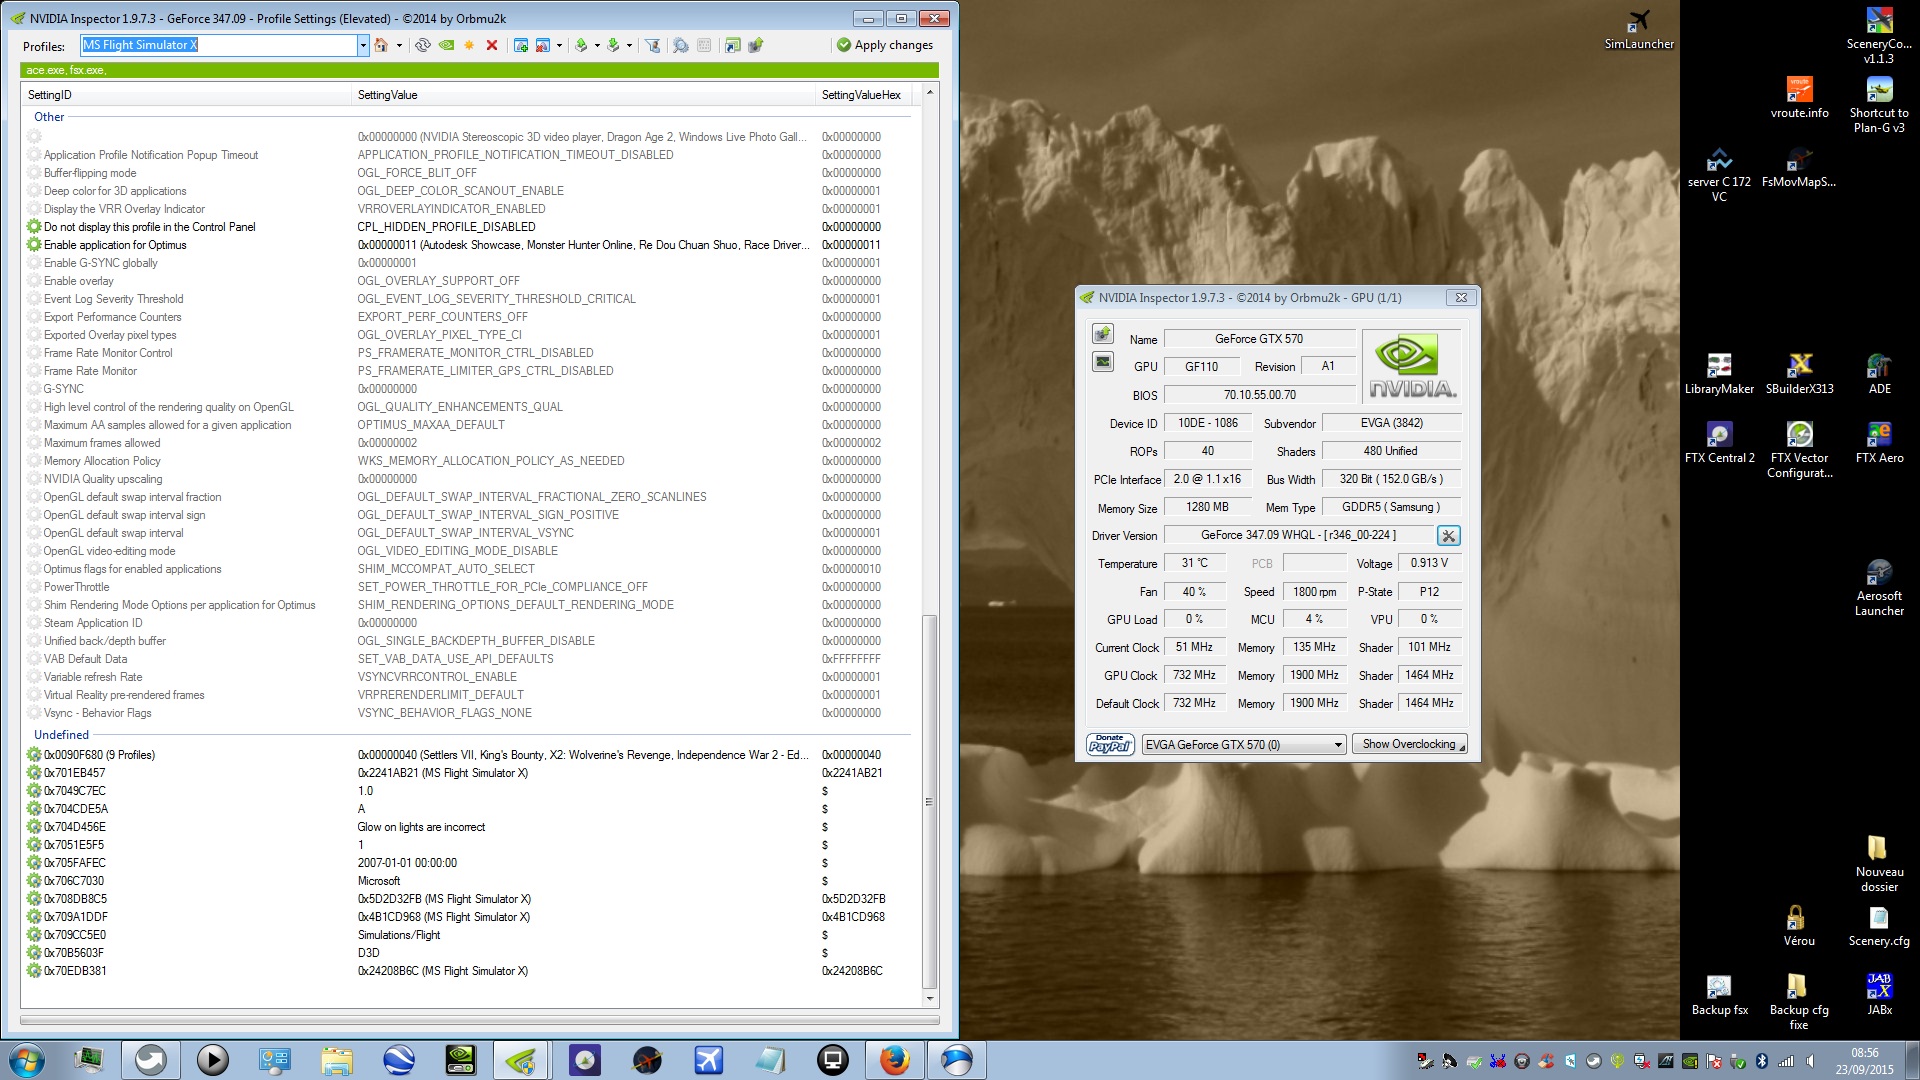Image resolution: width=1920 pixels, height=1080 pixels.
Task: Click the scrollbar up arrow in settings list
Action: pyautogui.click(x=929, y=92)
